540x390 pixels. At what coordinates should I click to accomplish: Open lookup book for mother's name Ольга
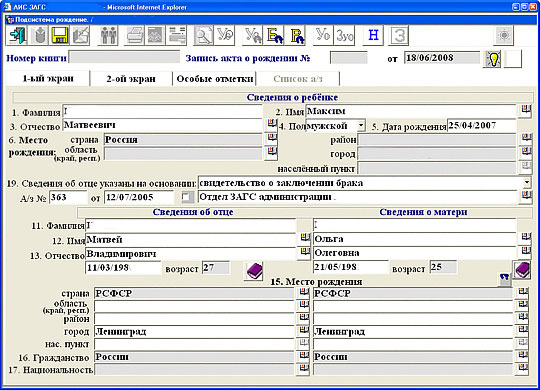tap(526, 238)
